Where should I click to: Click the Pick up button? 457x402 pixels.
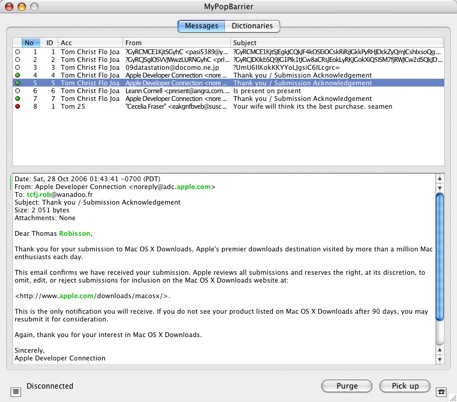[x=405, y=386]
